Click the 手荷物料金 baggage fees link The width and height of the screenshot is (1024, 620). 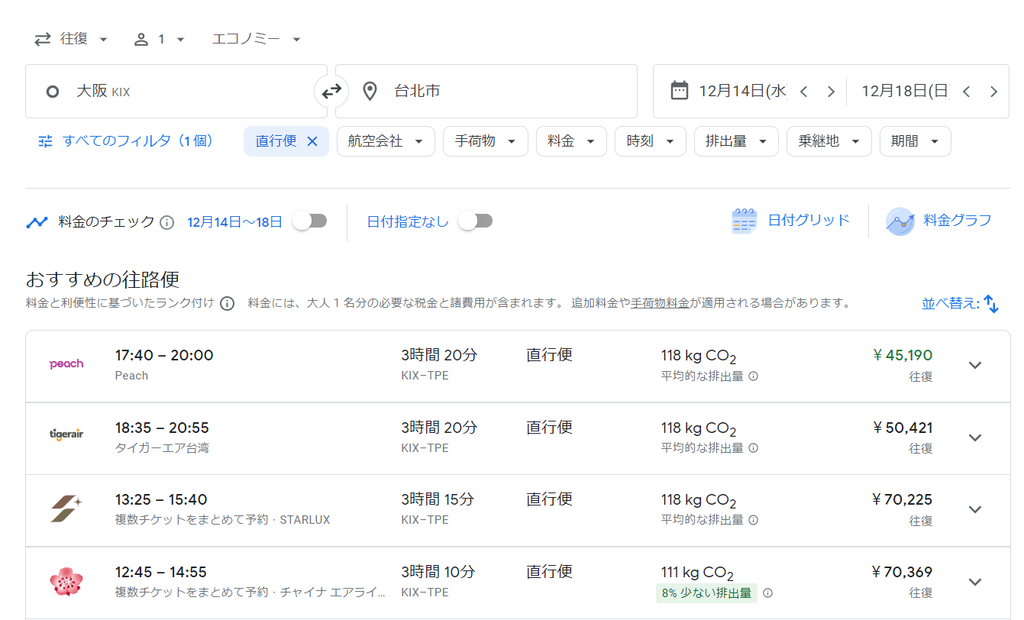click(x=660, y=303)
